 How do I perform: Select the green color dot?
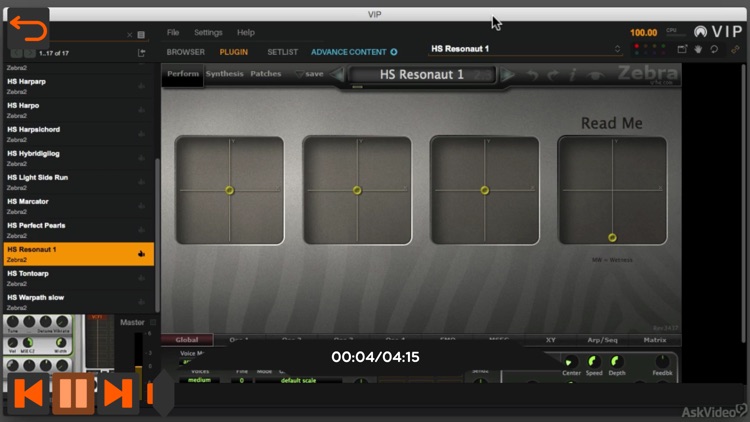(662, 46)
